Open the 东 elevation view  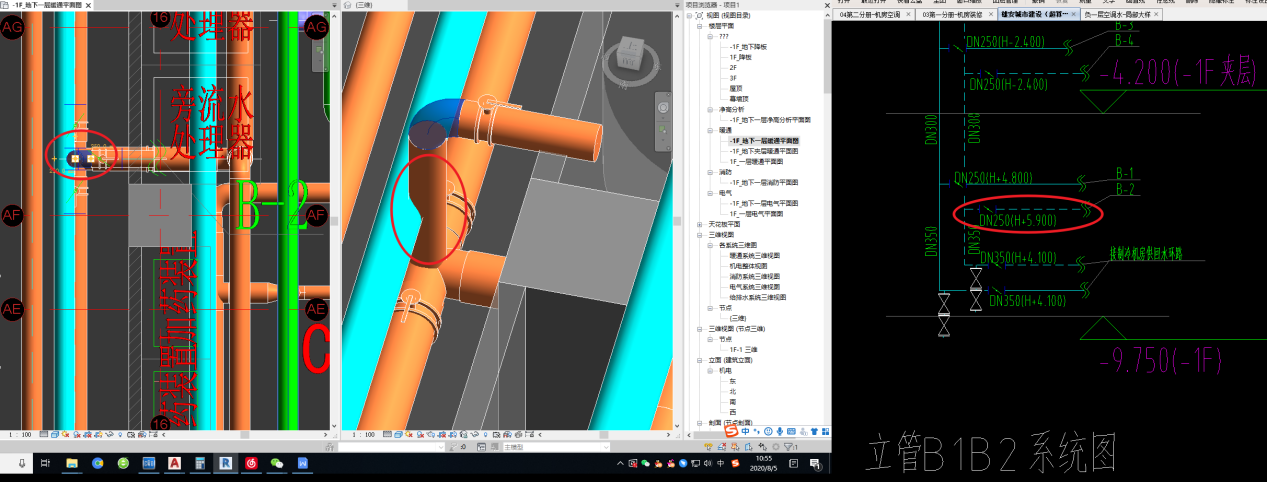pyautogui.click(x=732, y=381)
